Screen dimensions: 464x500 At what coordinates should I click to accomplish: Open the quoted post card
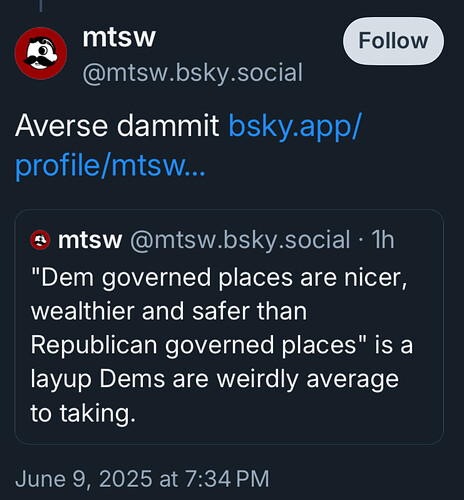229,327
